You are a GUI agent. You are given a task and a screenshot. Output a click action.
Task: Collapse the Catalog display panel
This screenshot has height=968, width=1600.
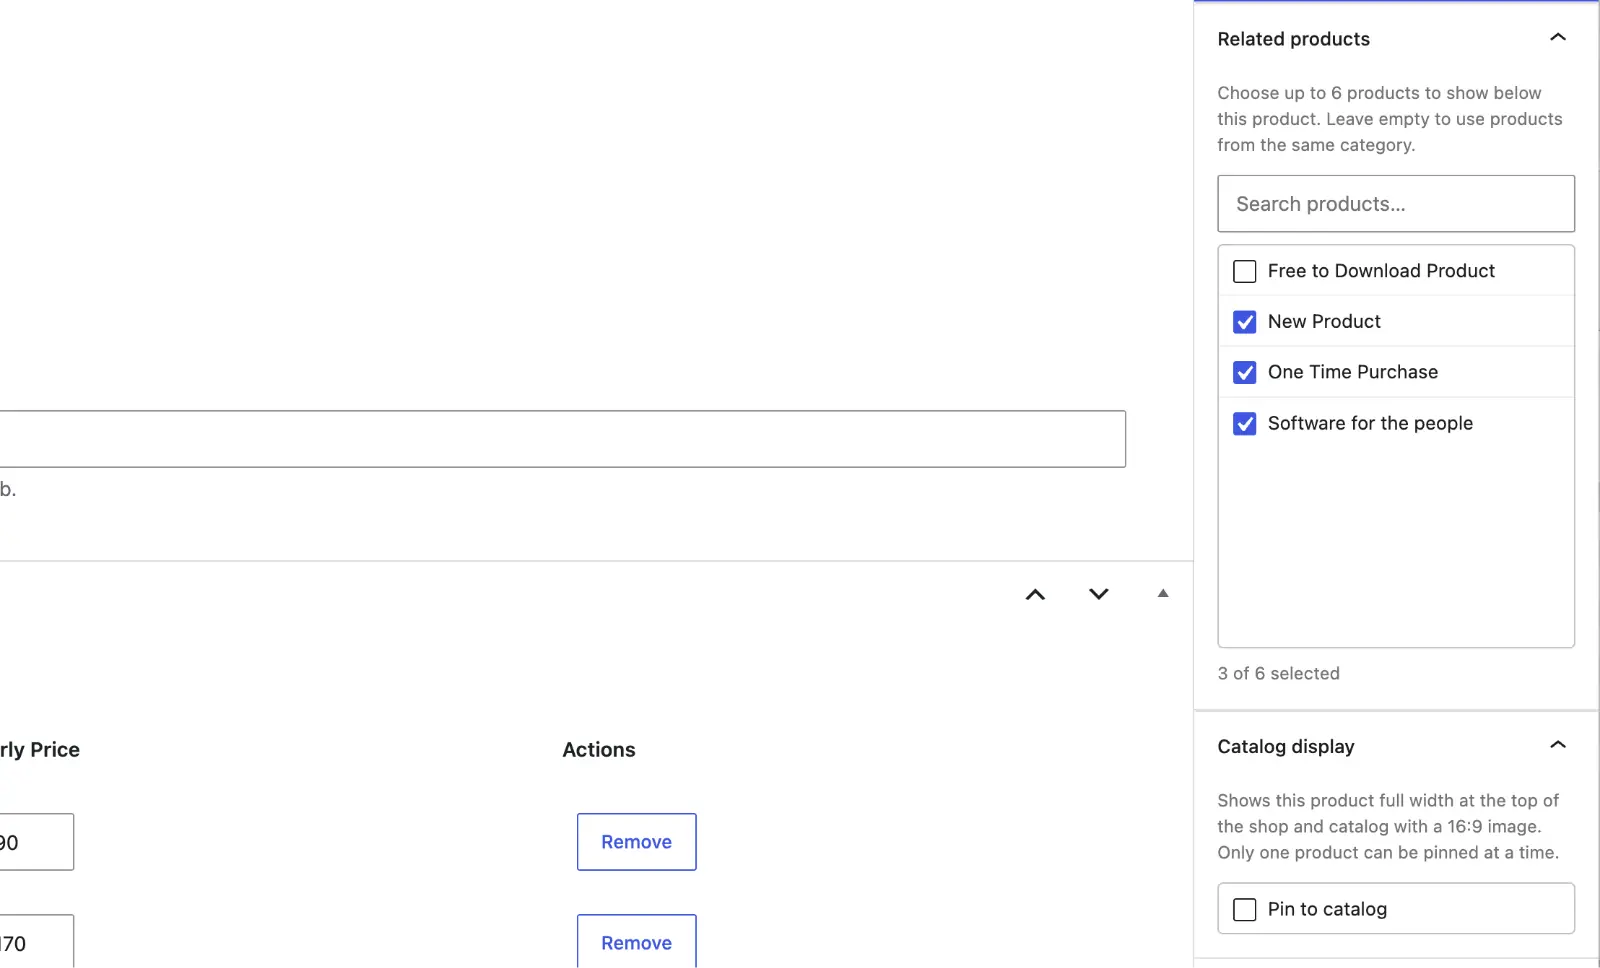pos(1557,745)
